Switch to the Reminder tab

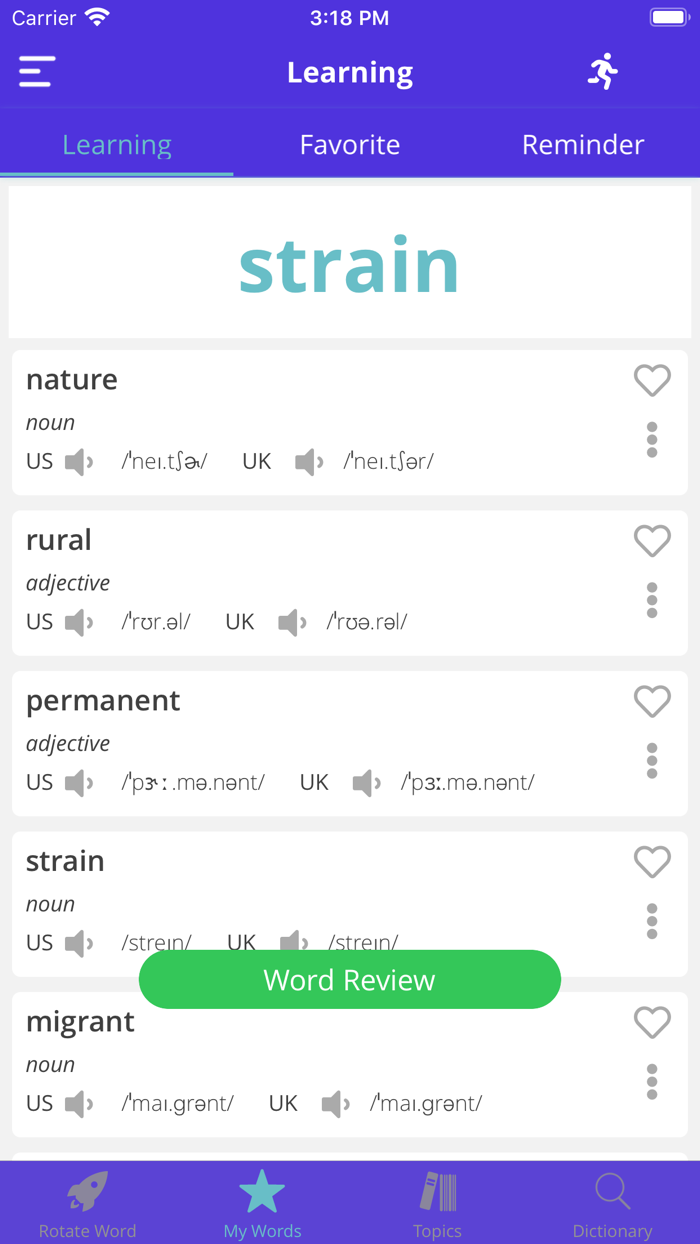click(x=583, y=145)
